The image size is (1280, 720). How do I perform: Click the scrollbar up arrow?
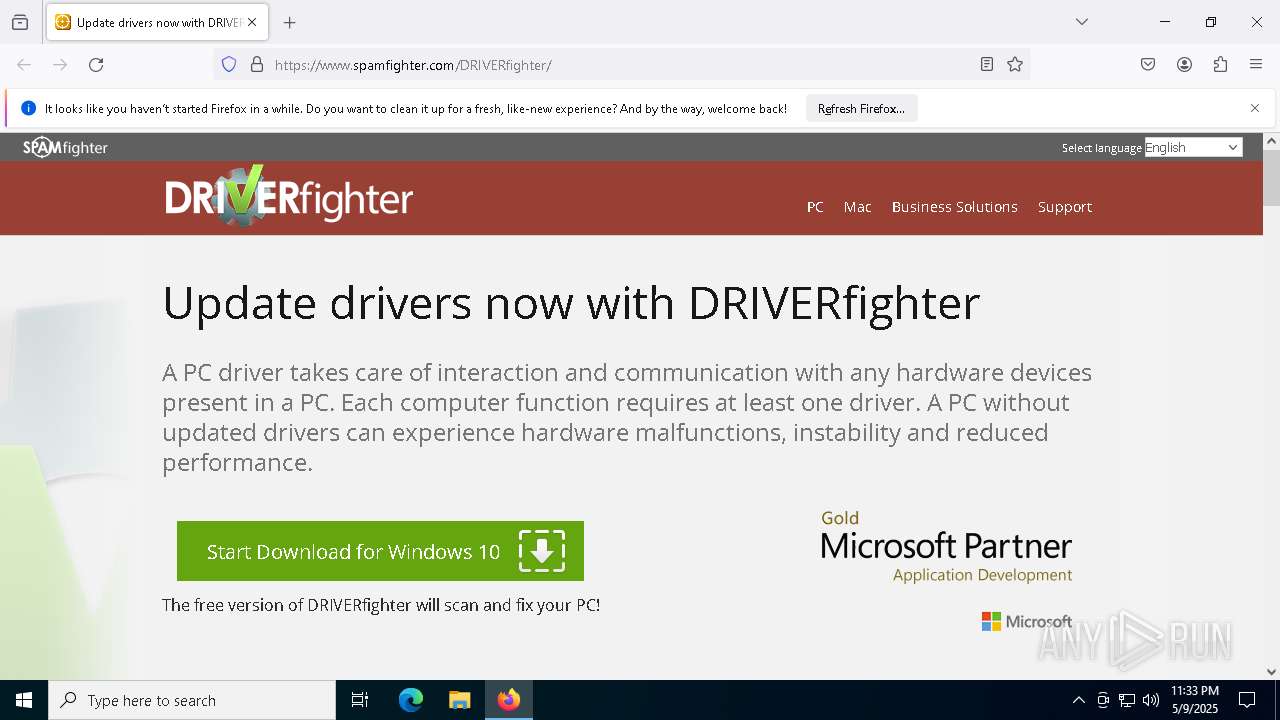tap(1272, 141)
